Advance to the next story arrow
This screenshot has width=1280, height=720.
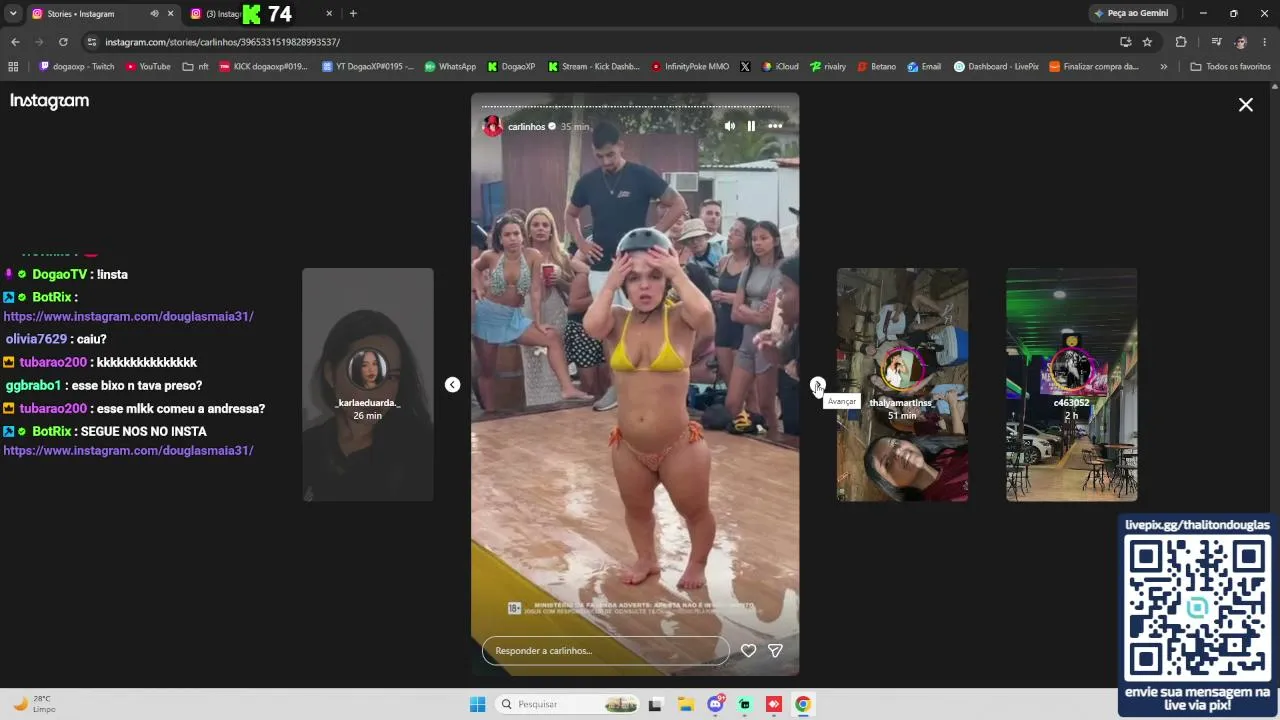[x=817, y=385]
